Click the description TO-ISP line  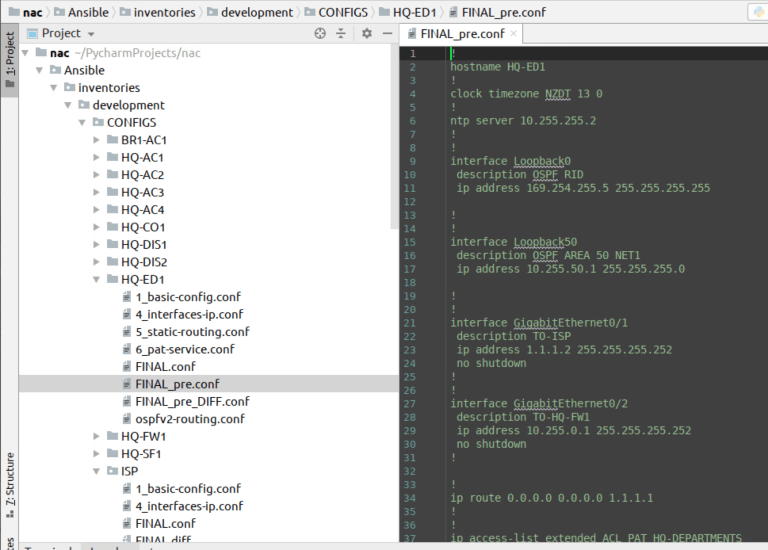click(x=514, y=336)
